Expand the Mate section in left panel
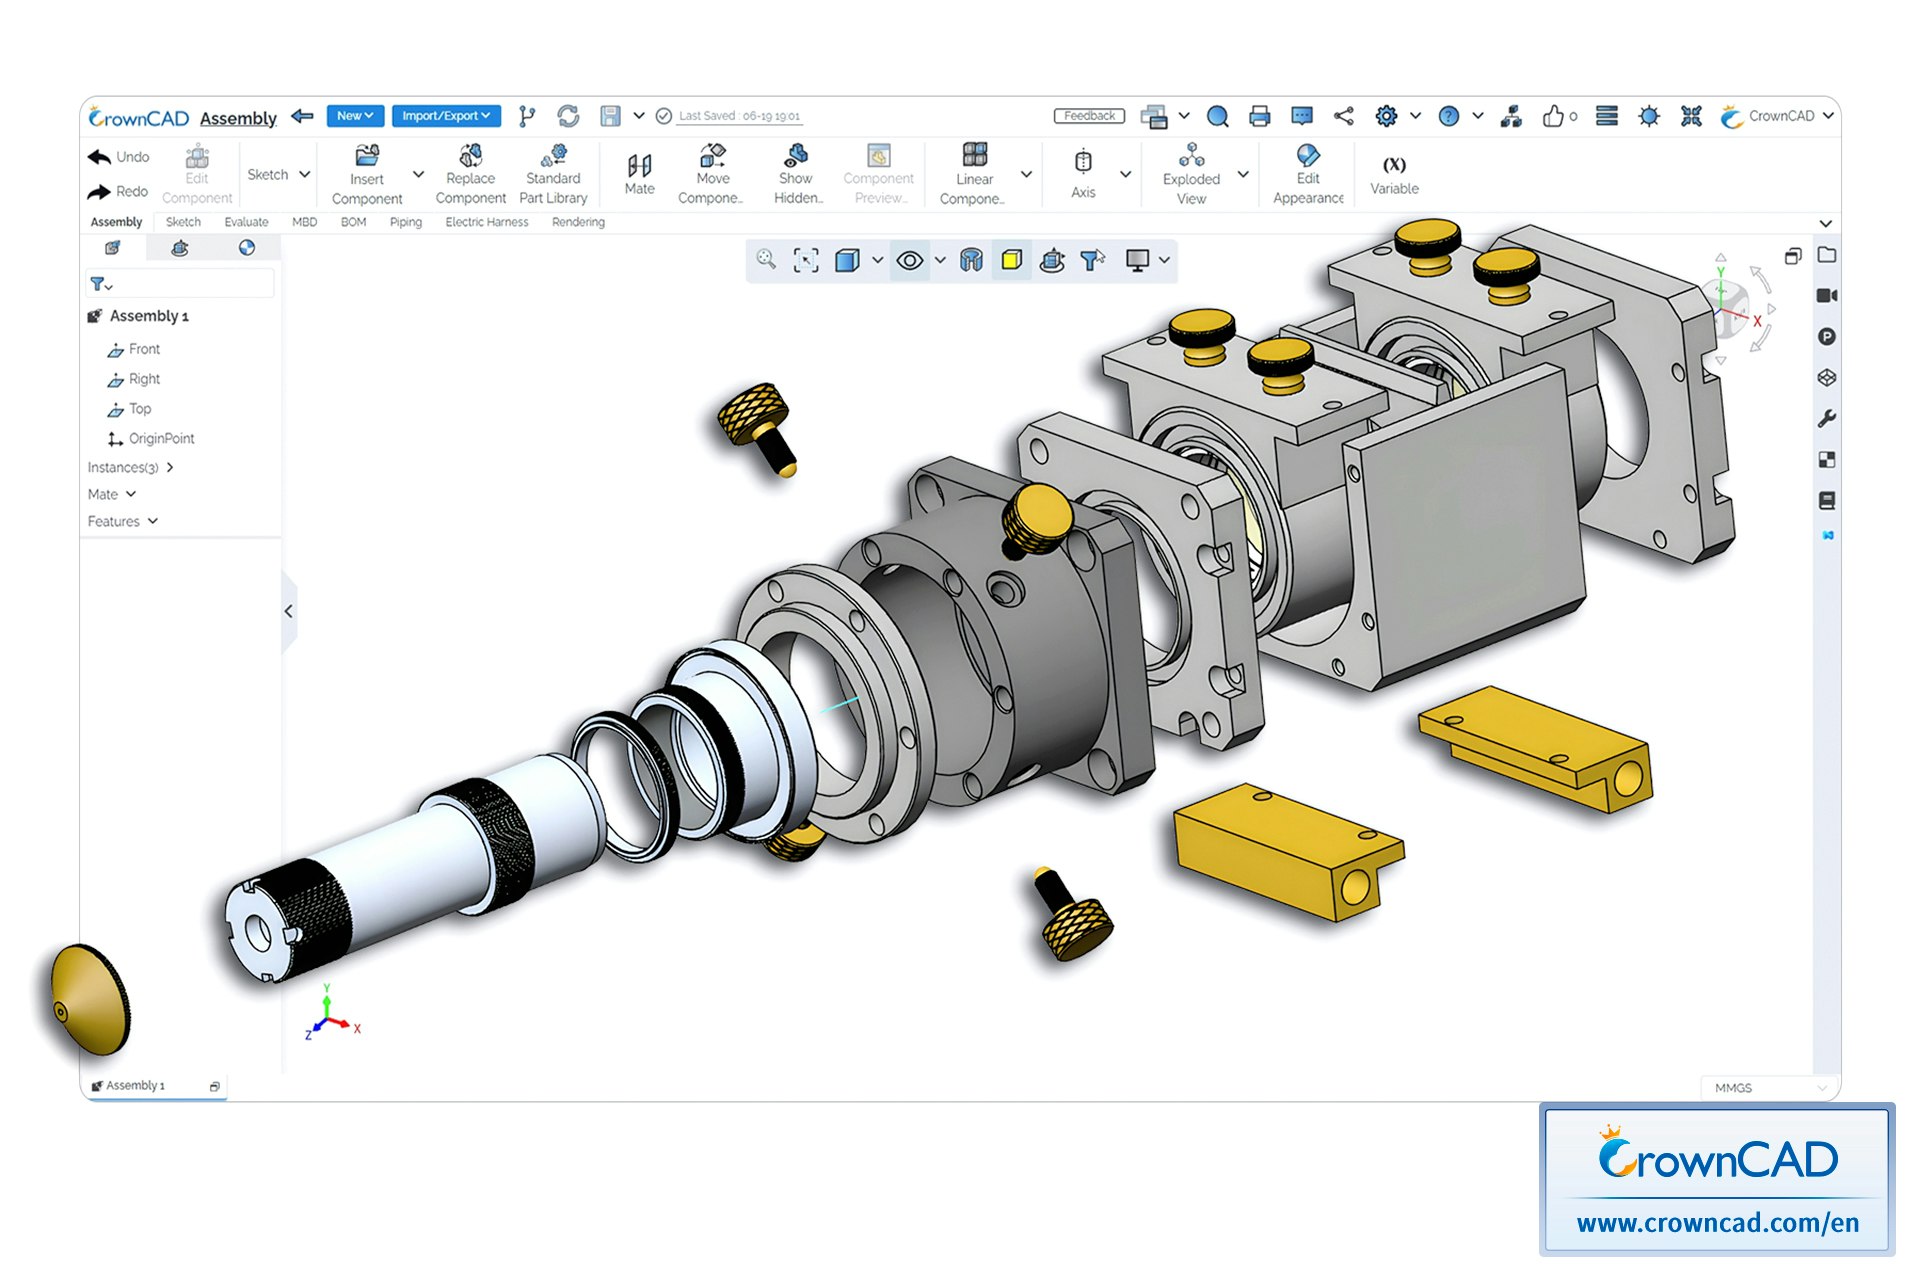1920x1280 pixels. coord(112,494)
